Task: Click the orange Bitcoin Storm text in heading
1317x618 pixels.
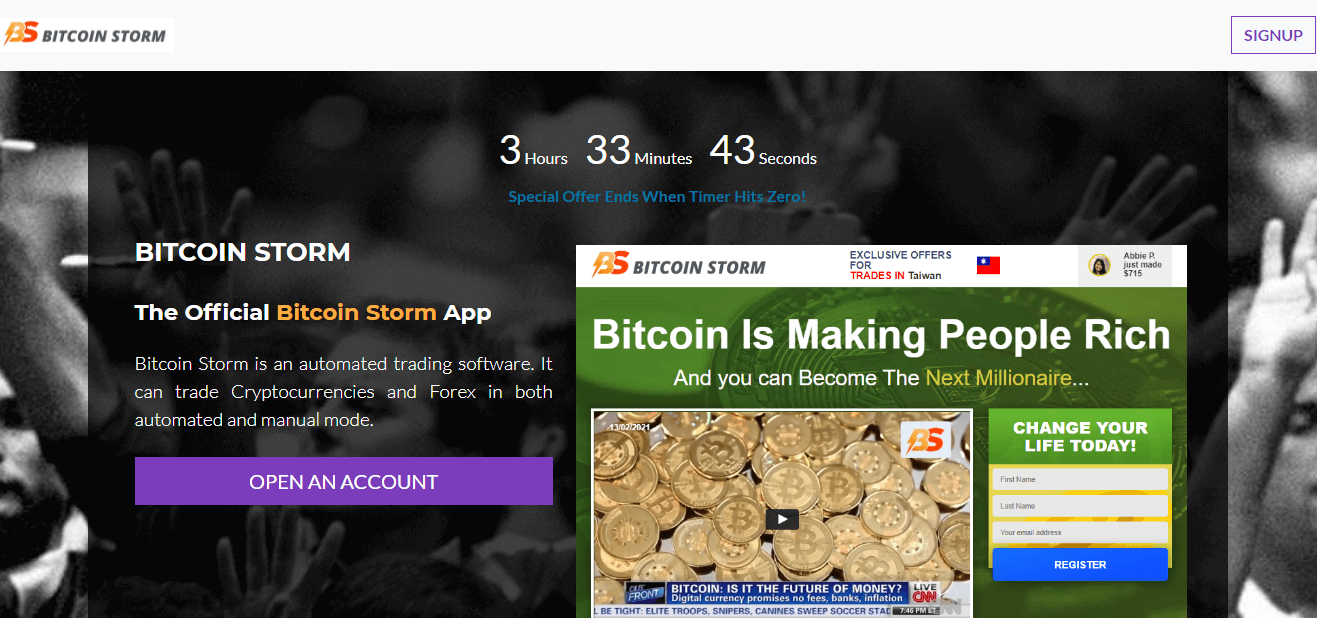Action: tap(356, 312)
